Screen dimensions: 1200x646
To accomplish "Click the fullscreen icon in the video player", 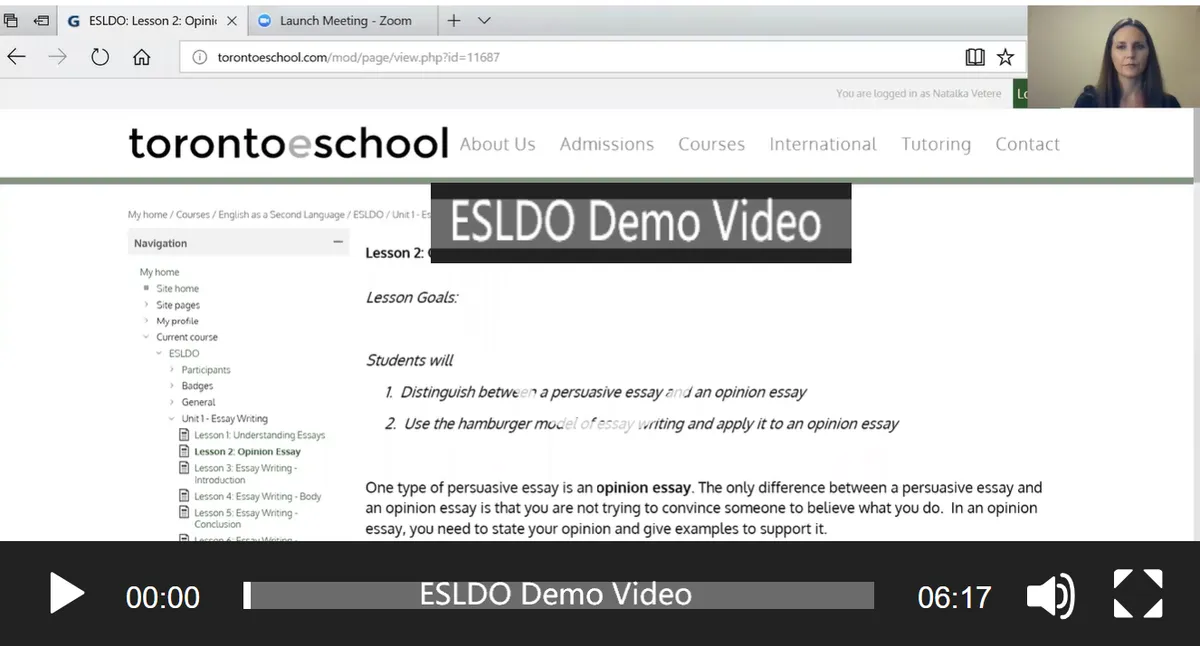I will coord(1138,593).
